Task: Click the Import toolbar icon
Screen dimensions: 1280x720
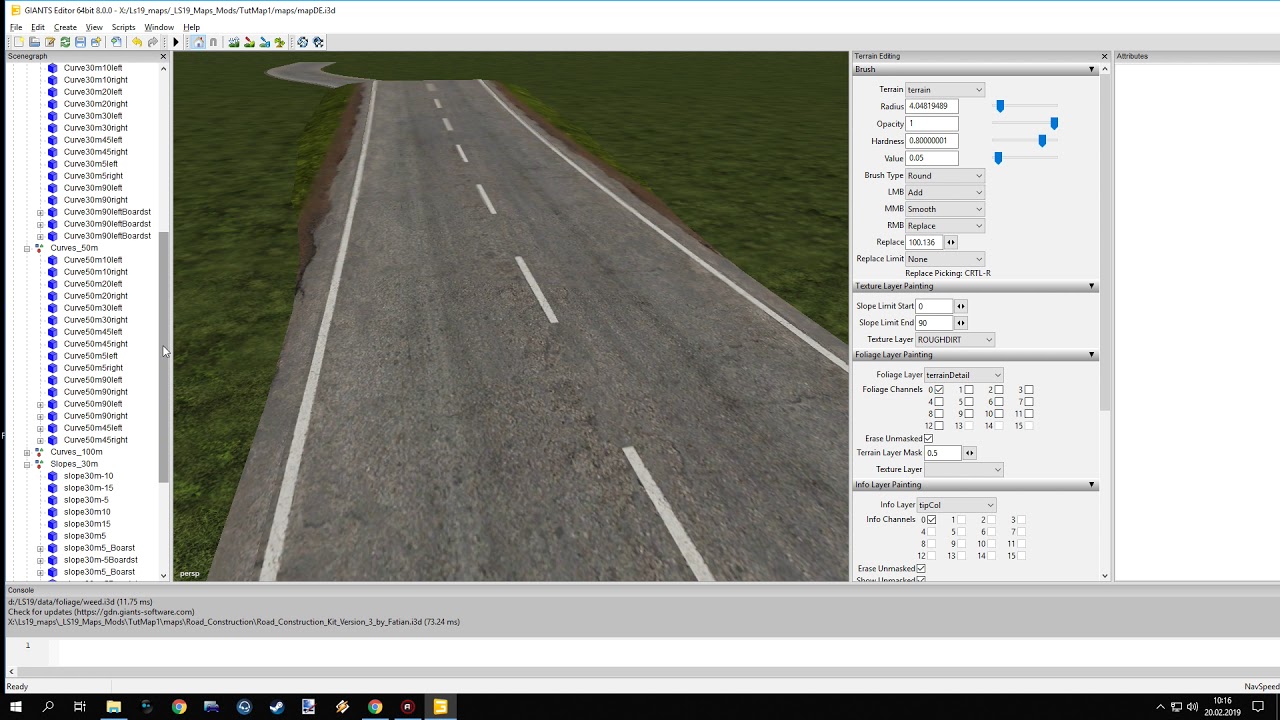Action: (116, 42)
